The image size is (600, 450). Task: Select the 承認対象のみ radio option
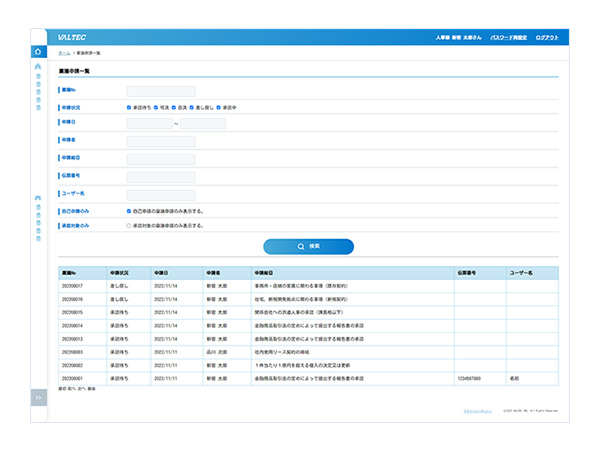click(129, 226)
